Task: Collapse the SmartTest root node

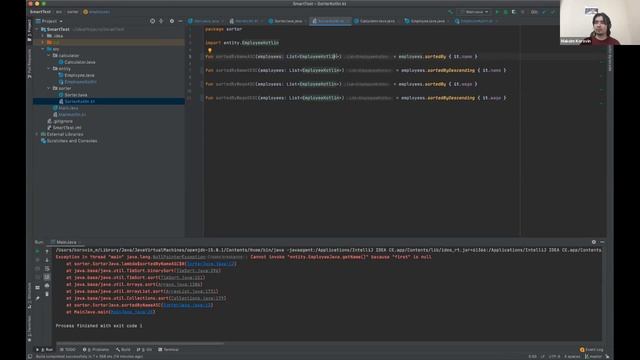Action: point(37,29)
